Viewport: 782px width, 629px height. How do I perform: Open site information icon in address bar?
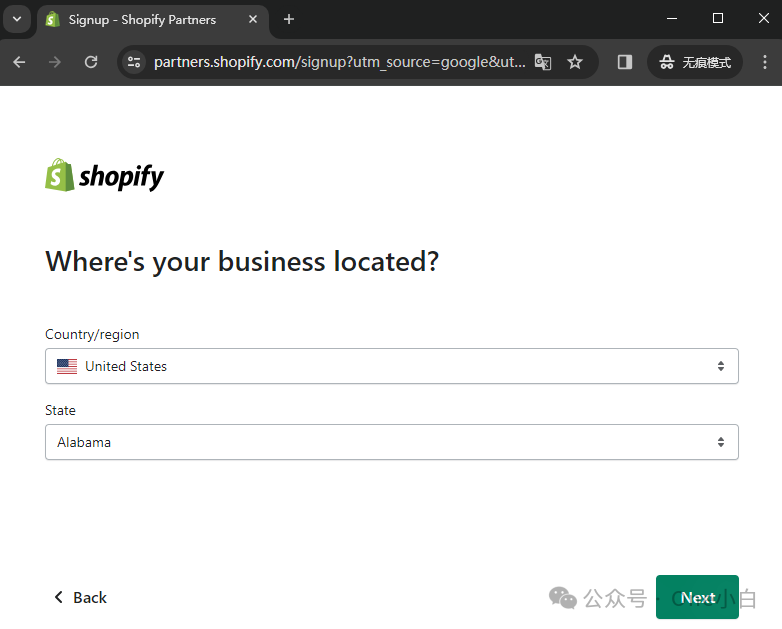134,62
